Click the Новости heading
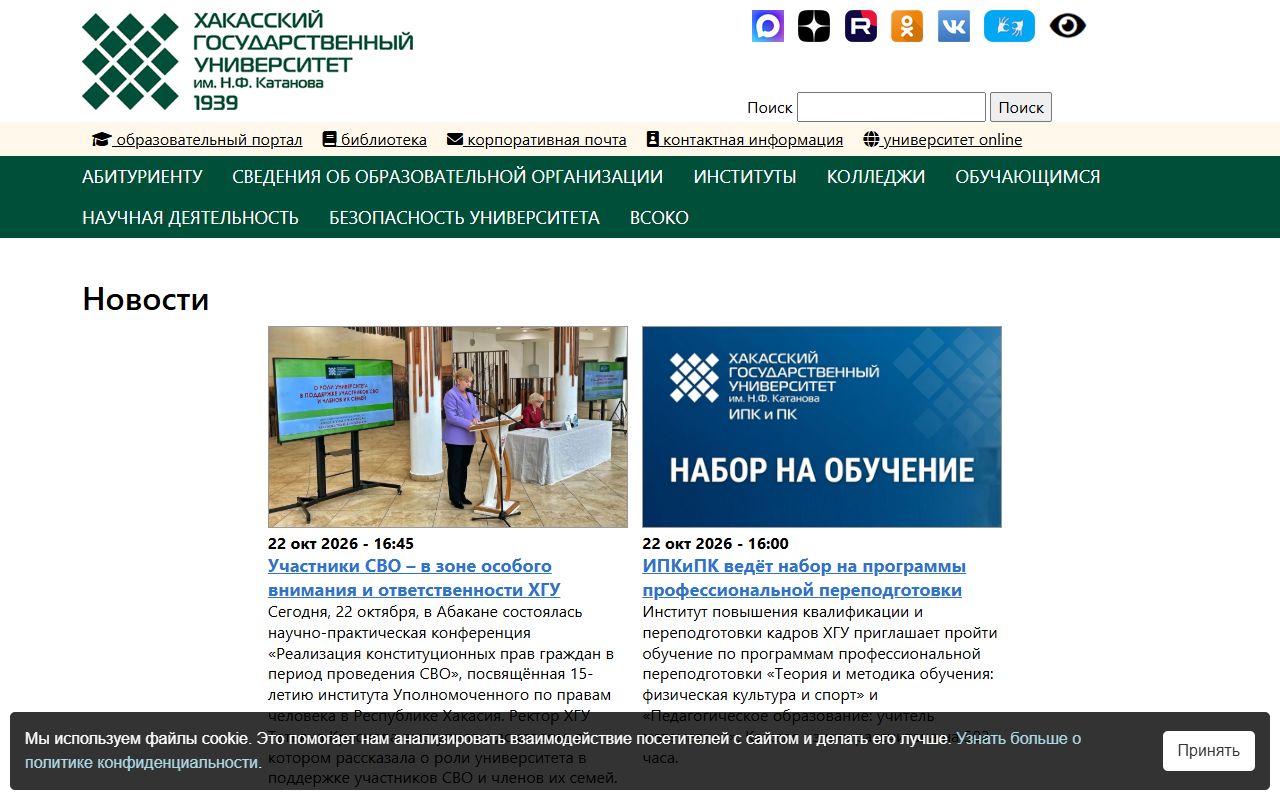 click(146, 299)
